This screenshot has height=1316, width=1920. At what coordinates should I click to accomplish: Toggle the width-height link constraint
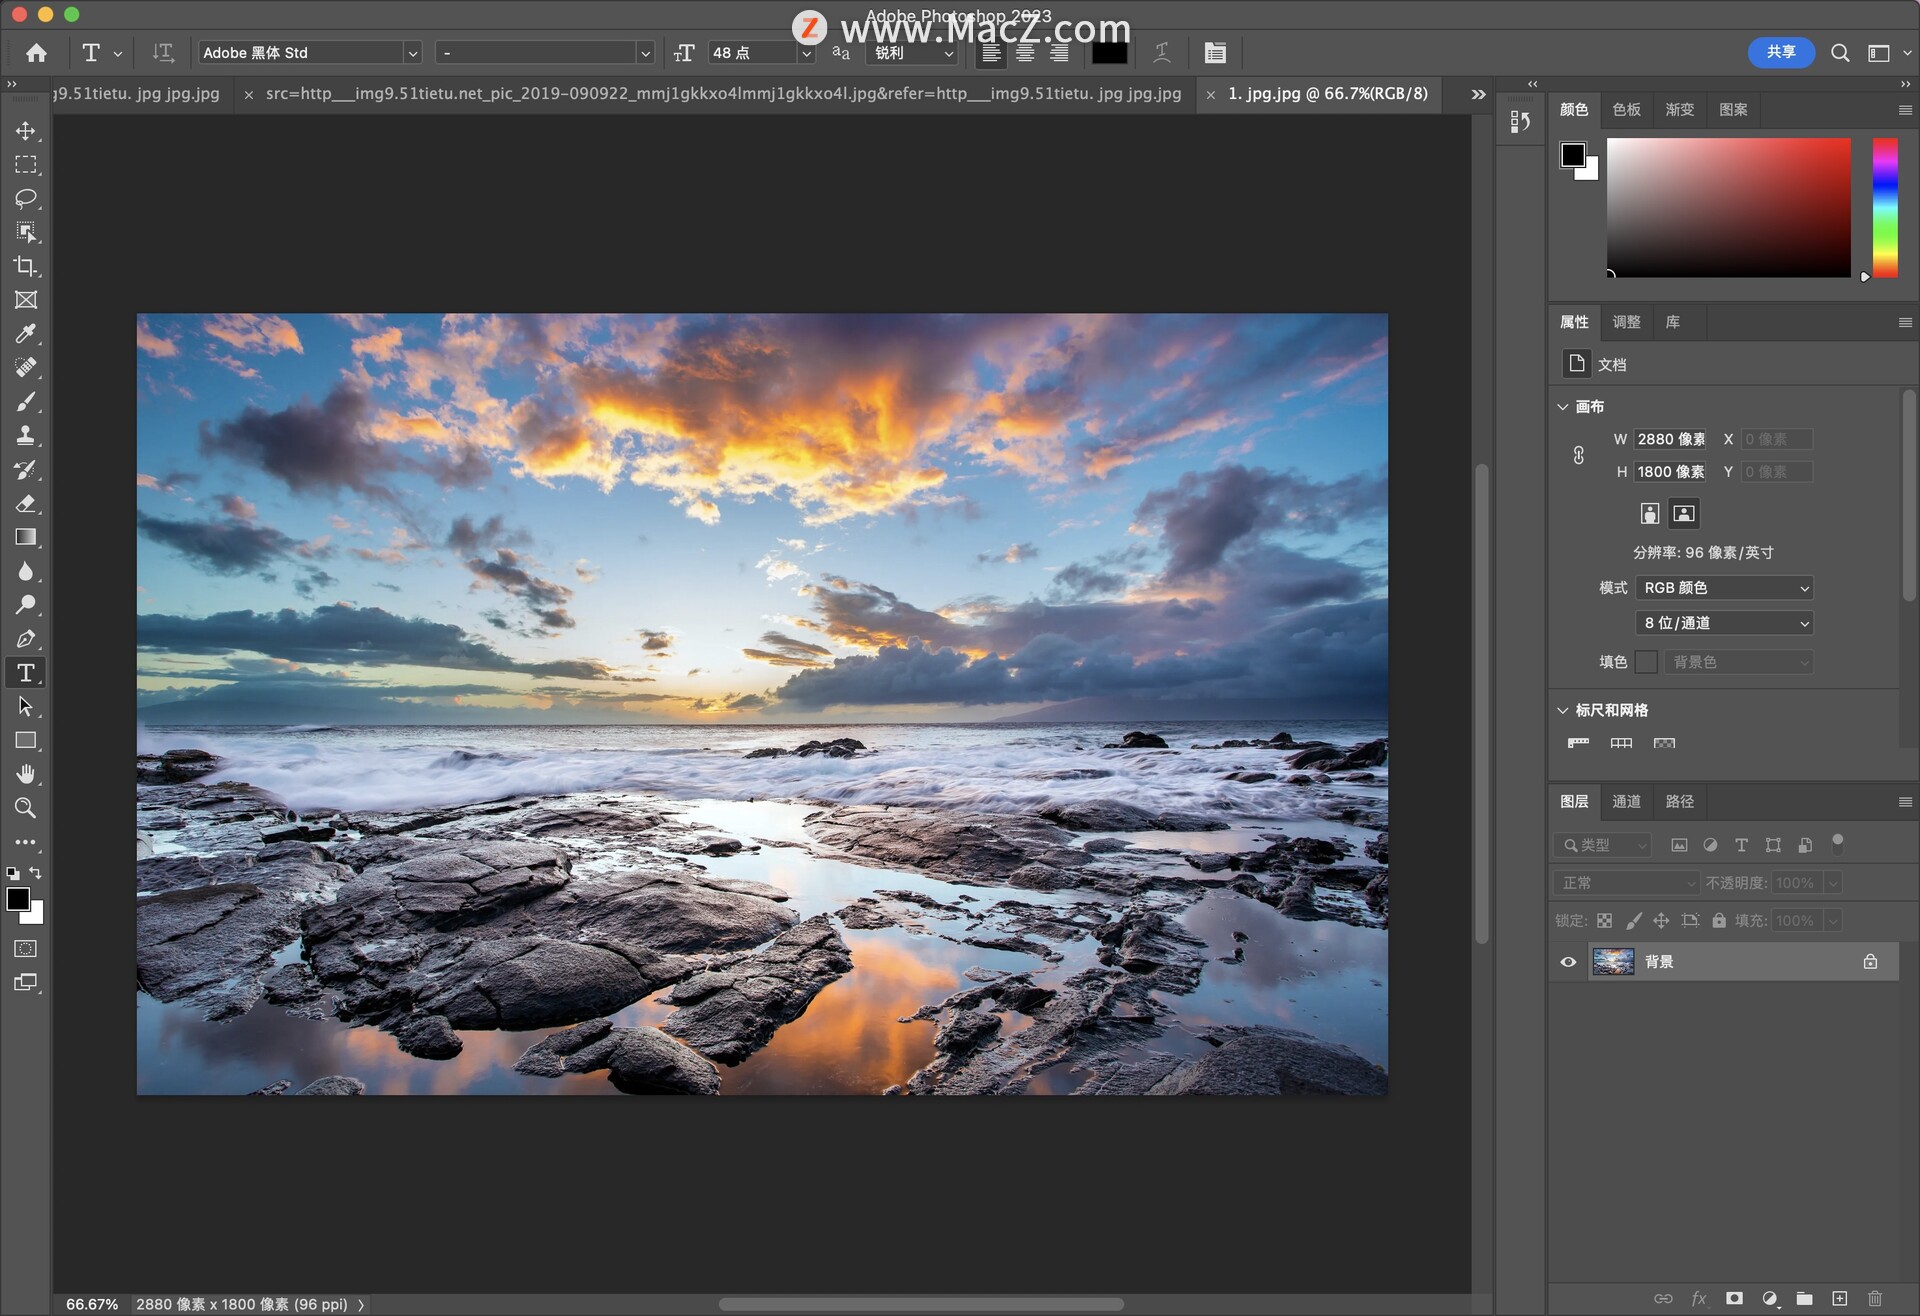click(x=1579, y=455)
